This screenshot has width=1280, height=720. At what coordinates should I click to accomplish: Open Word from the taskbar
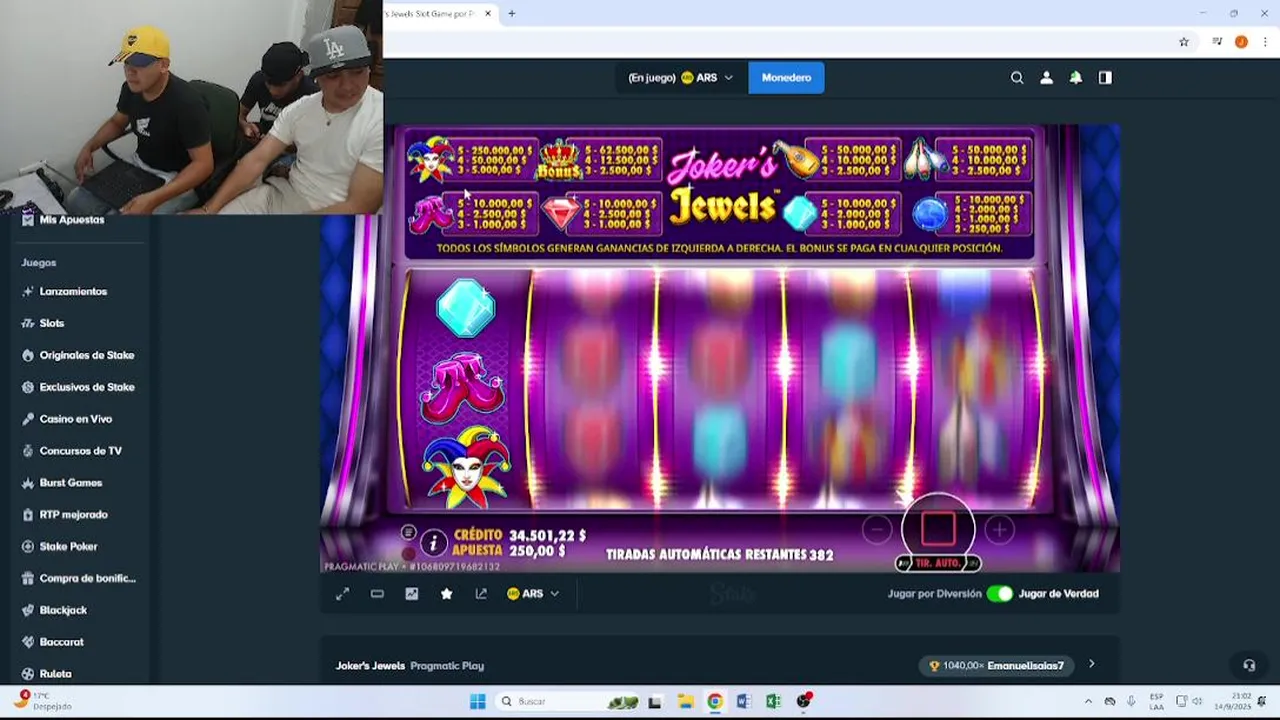743,702
